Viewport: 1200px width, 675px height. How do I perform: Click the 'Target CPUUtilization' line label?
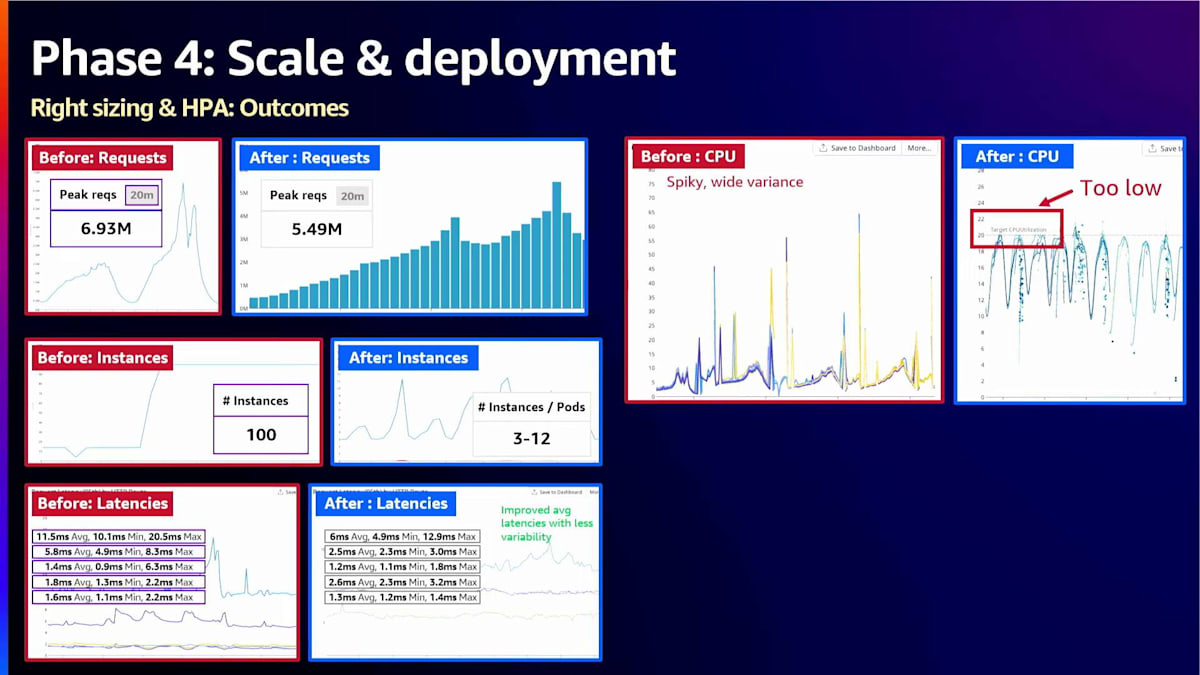point(1018,230)
